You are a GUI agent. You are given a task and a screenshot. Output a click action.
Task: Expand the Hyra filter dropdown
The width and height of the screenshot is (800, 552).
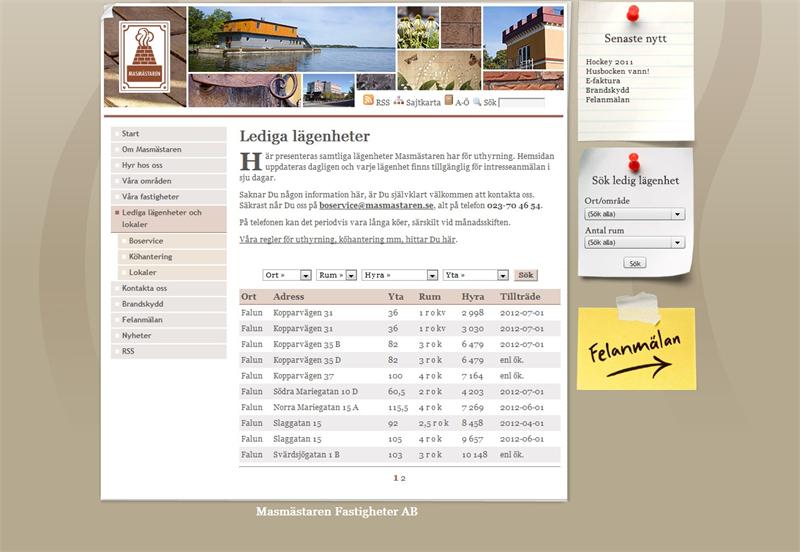coord(399,275)
